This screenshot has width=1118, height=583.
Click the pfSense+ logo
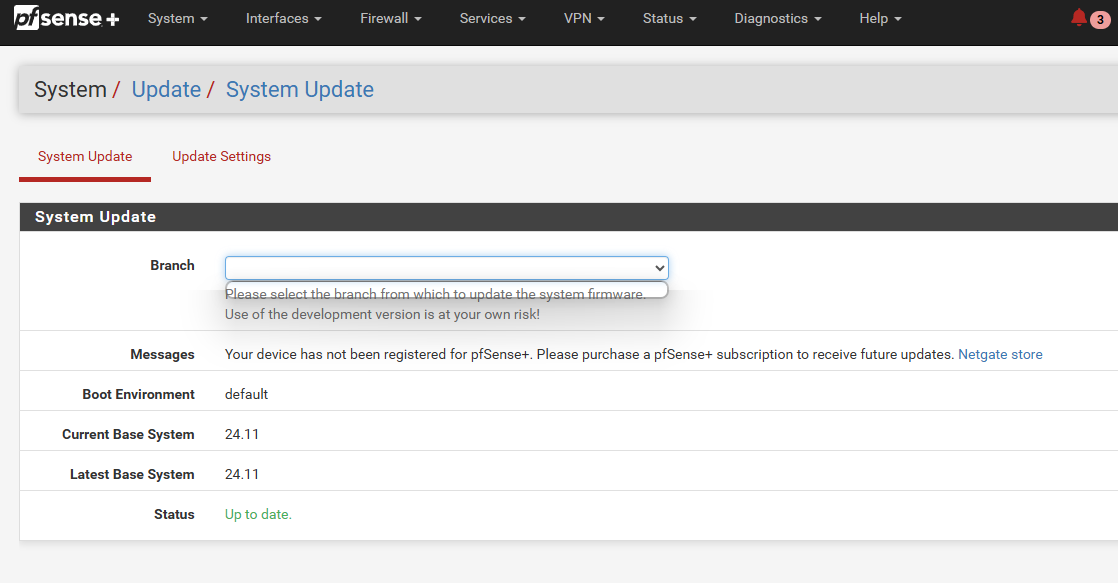[x=66, y=18]
